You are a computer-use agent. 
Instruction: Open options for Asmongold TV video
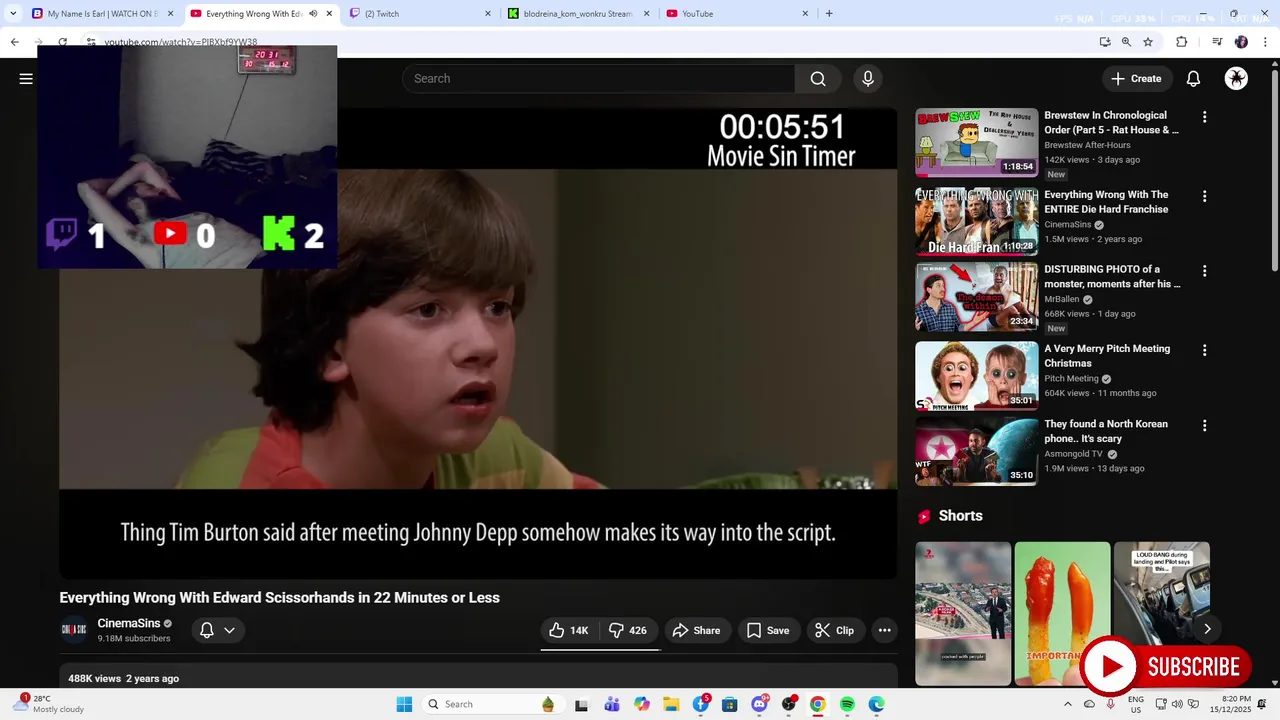pos(1204,425)
